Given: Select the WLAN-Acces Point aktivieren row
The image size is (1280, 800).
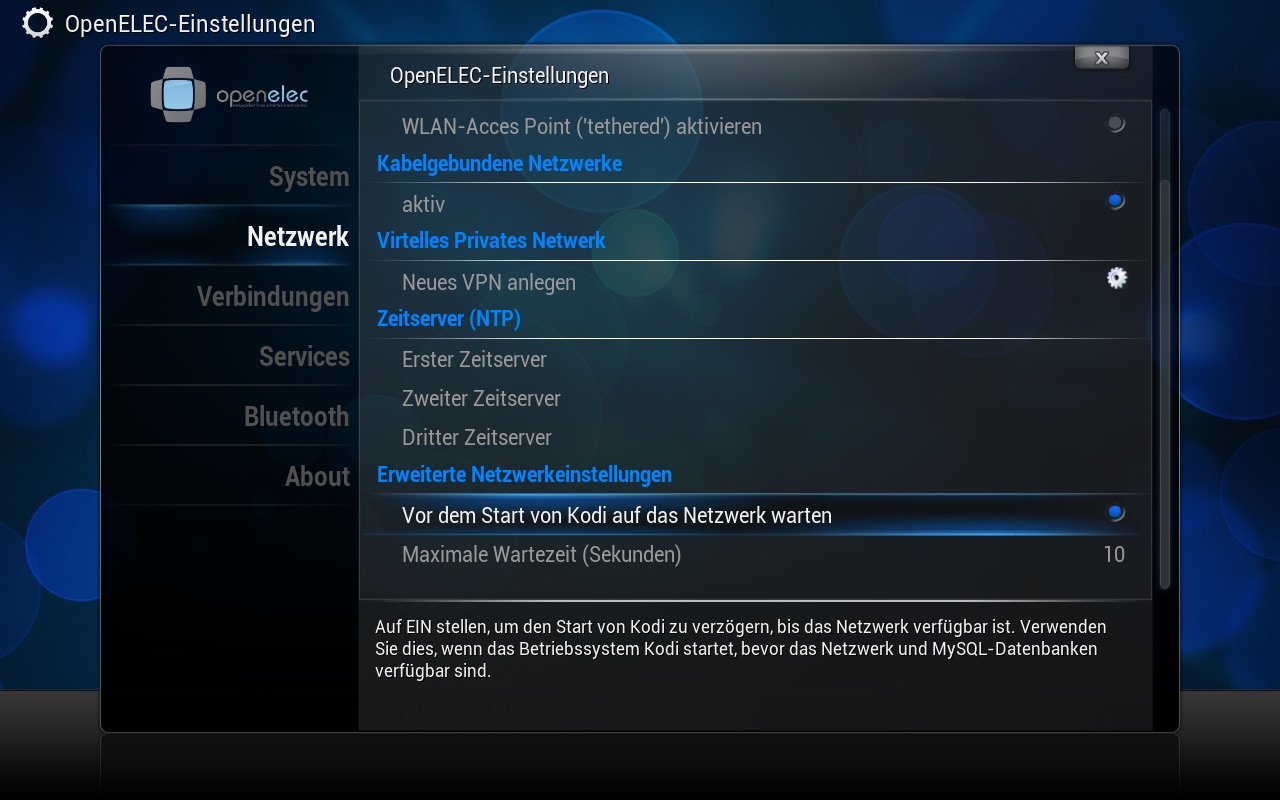Looking at the screenshot, I should point(755,126).
